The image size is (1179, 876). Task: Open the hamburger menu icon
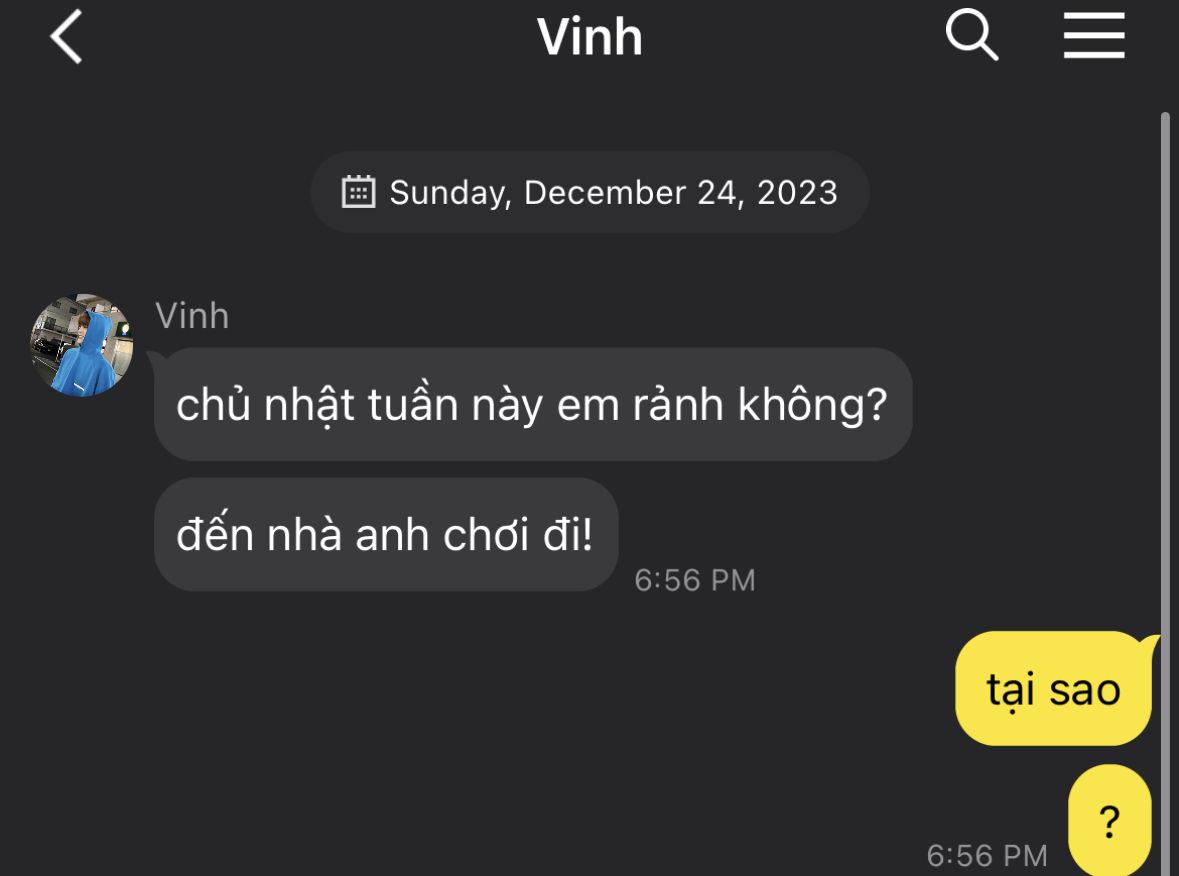pos(1094,35)
